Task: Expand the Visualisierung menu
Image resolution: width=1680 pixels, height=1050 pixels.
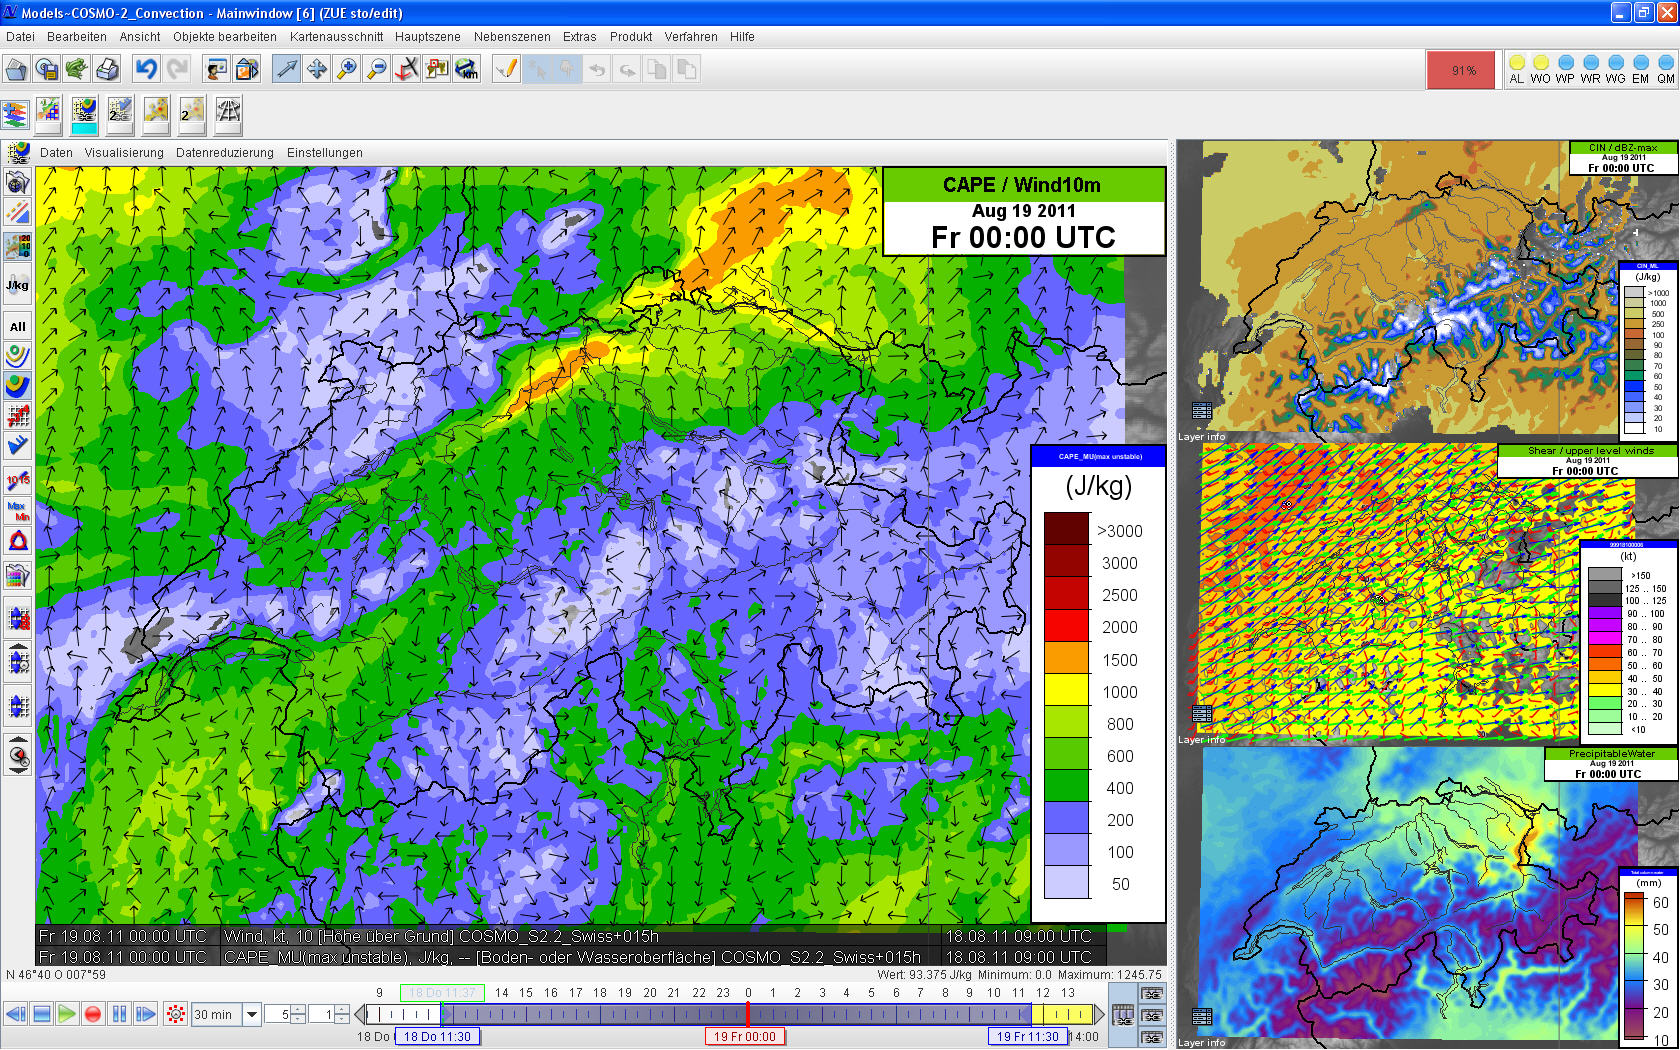Action: click(124, 153)
